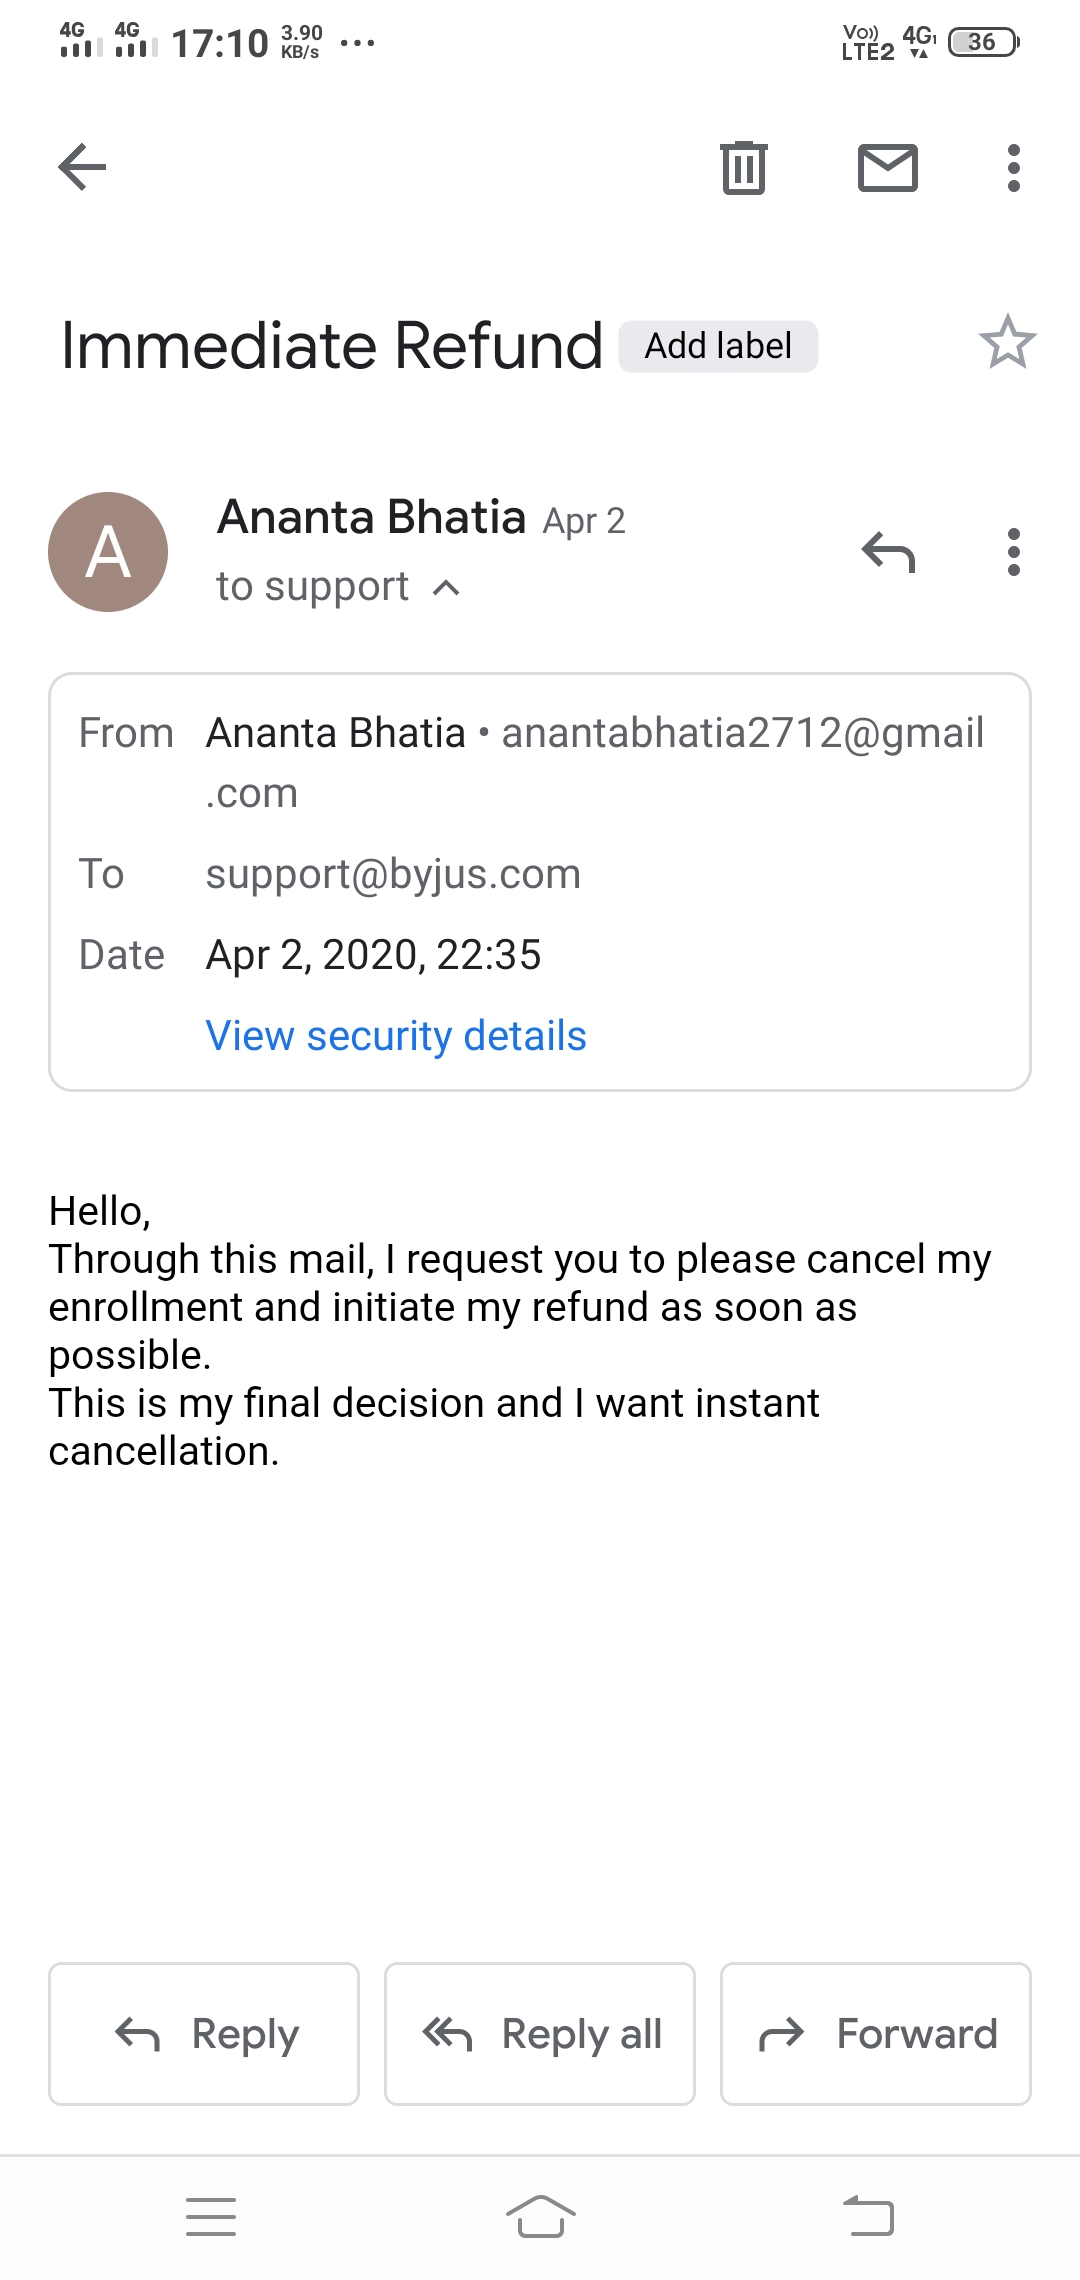Open top bar three-dot overflow menu

1013,167
